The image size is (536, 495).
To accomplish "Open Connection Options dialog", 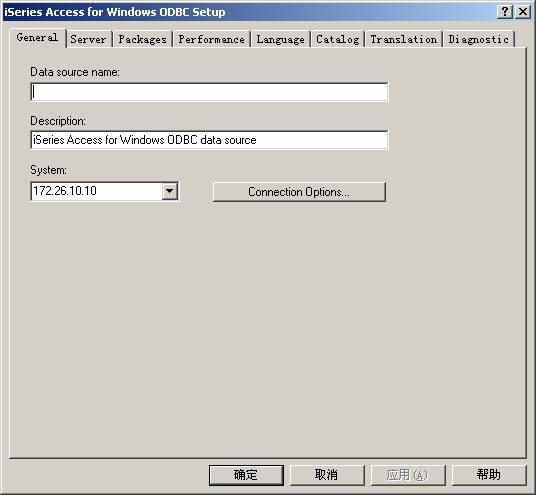I will tap(299, 192).
